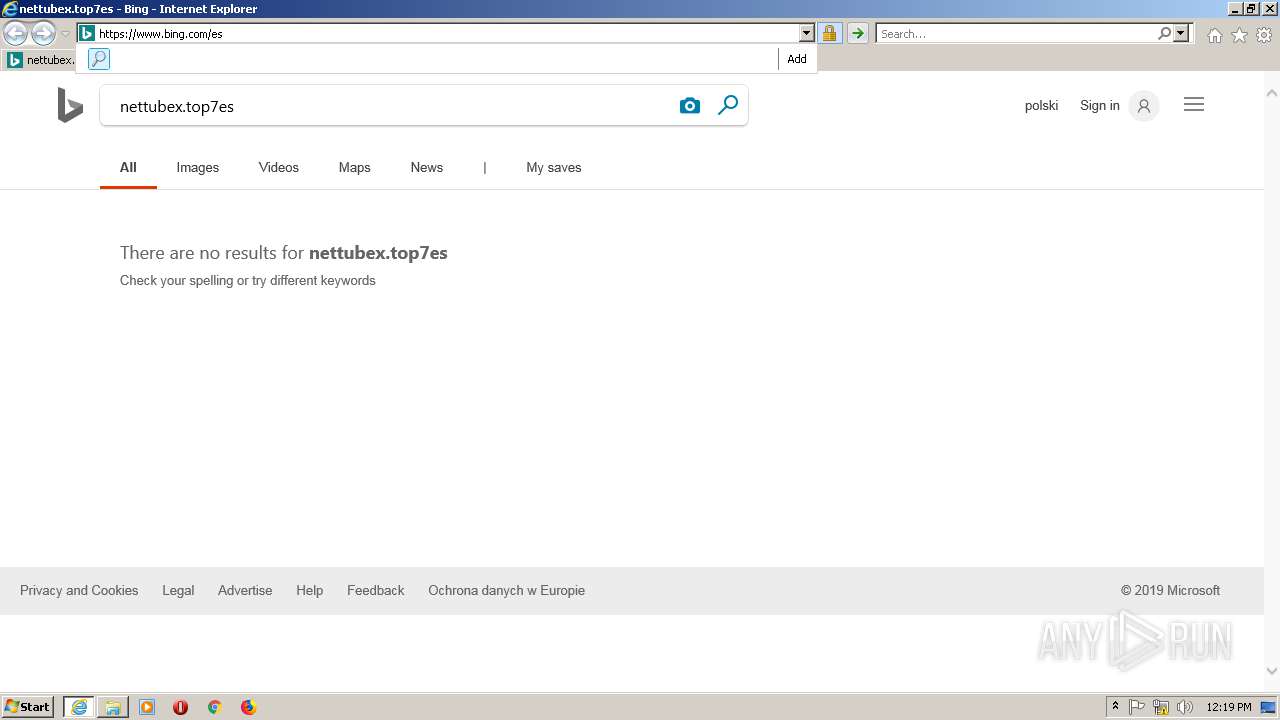
Task: Click the taskbar clock 12:19 PM
Action: (x=1229, y=707)
